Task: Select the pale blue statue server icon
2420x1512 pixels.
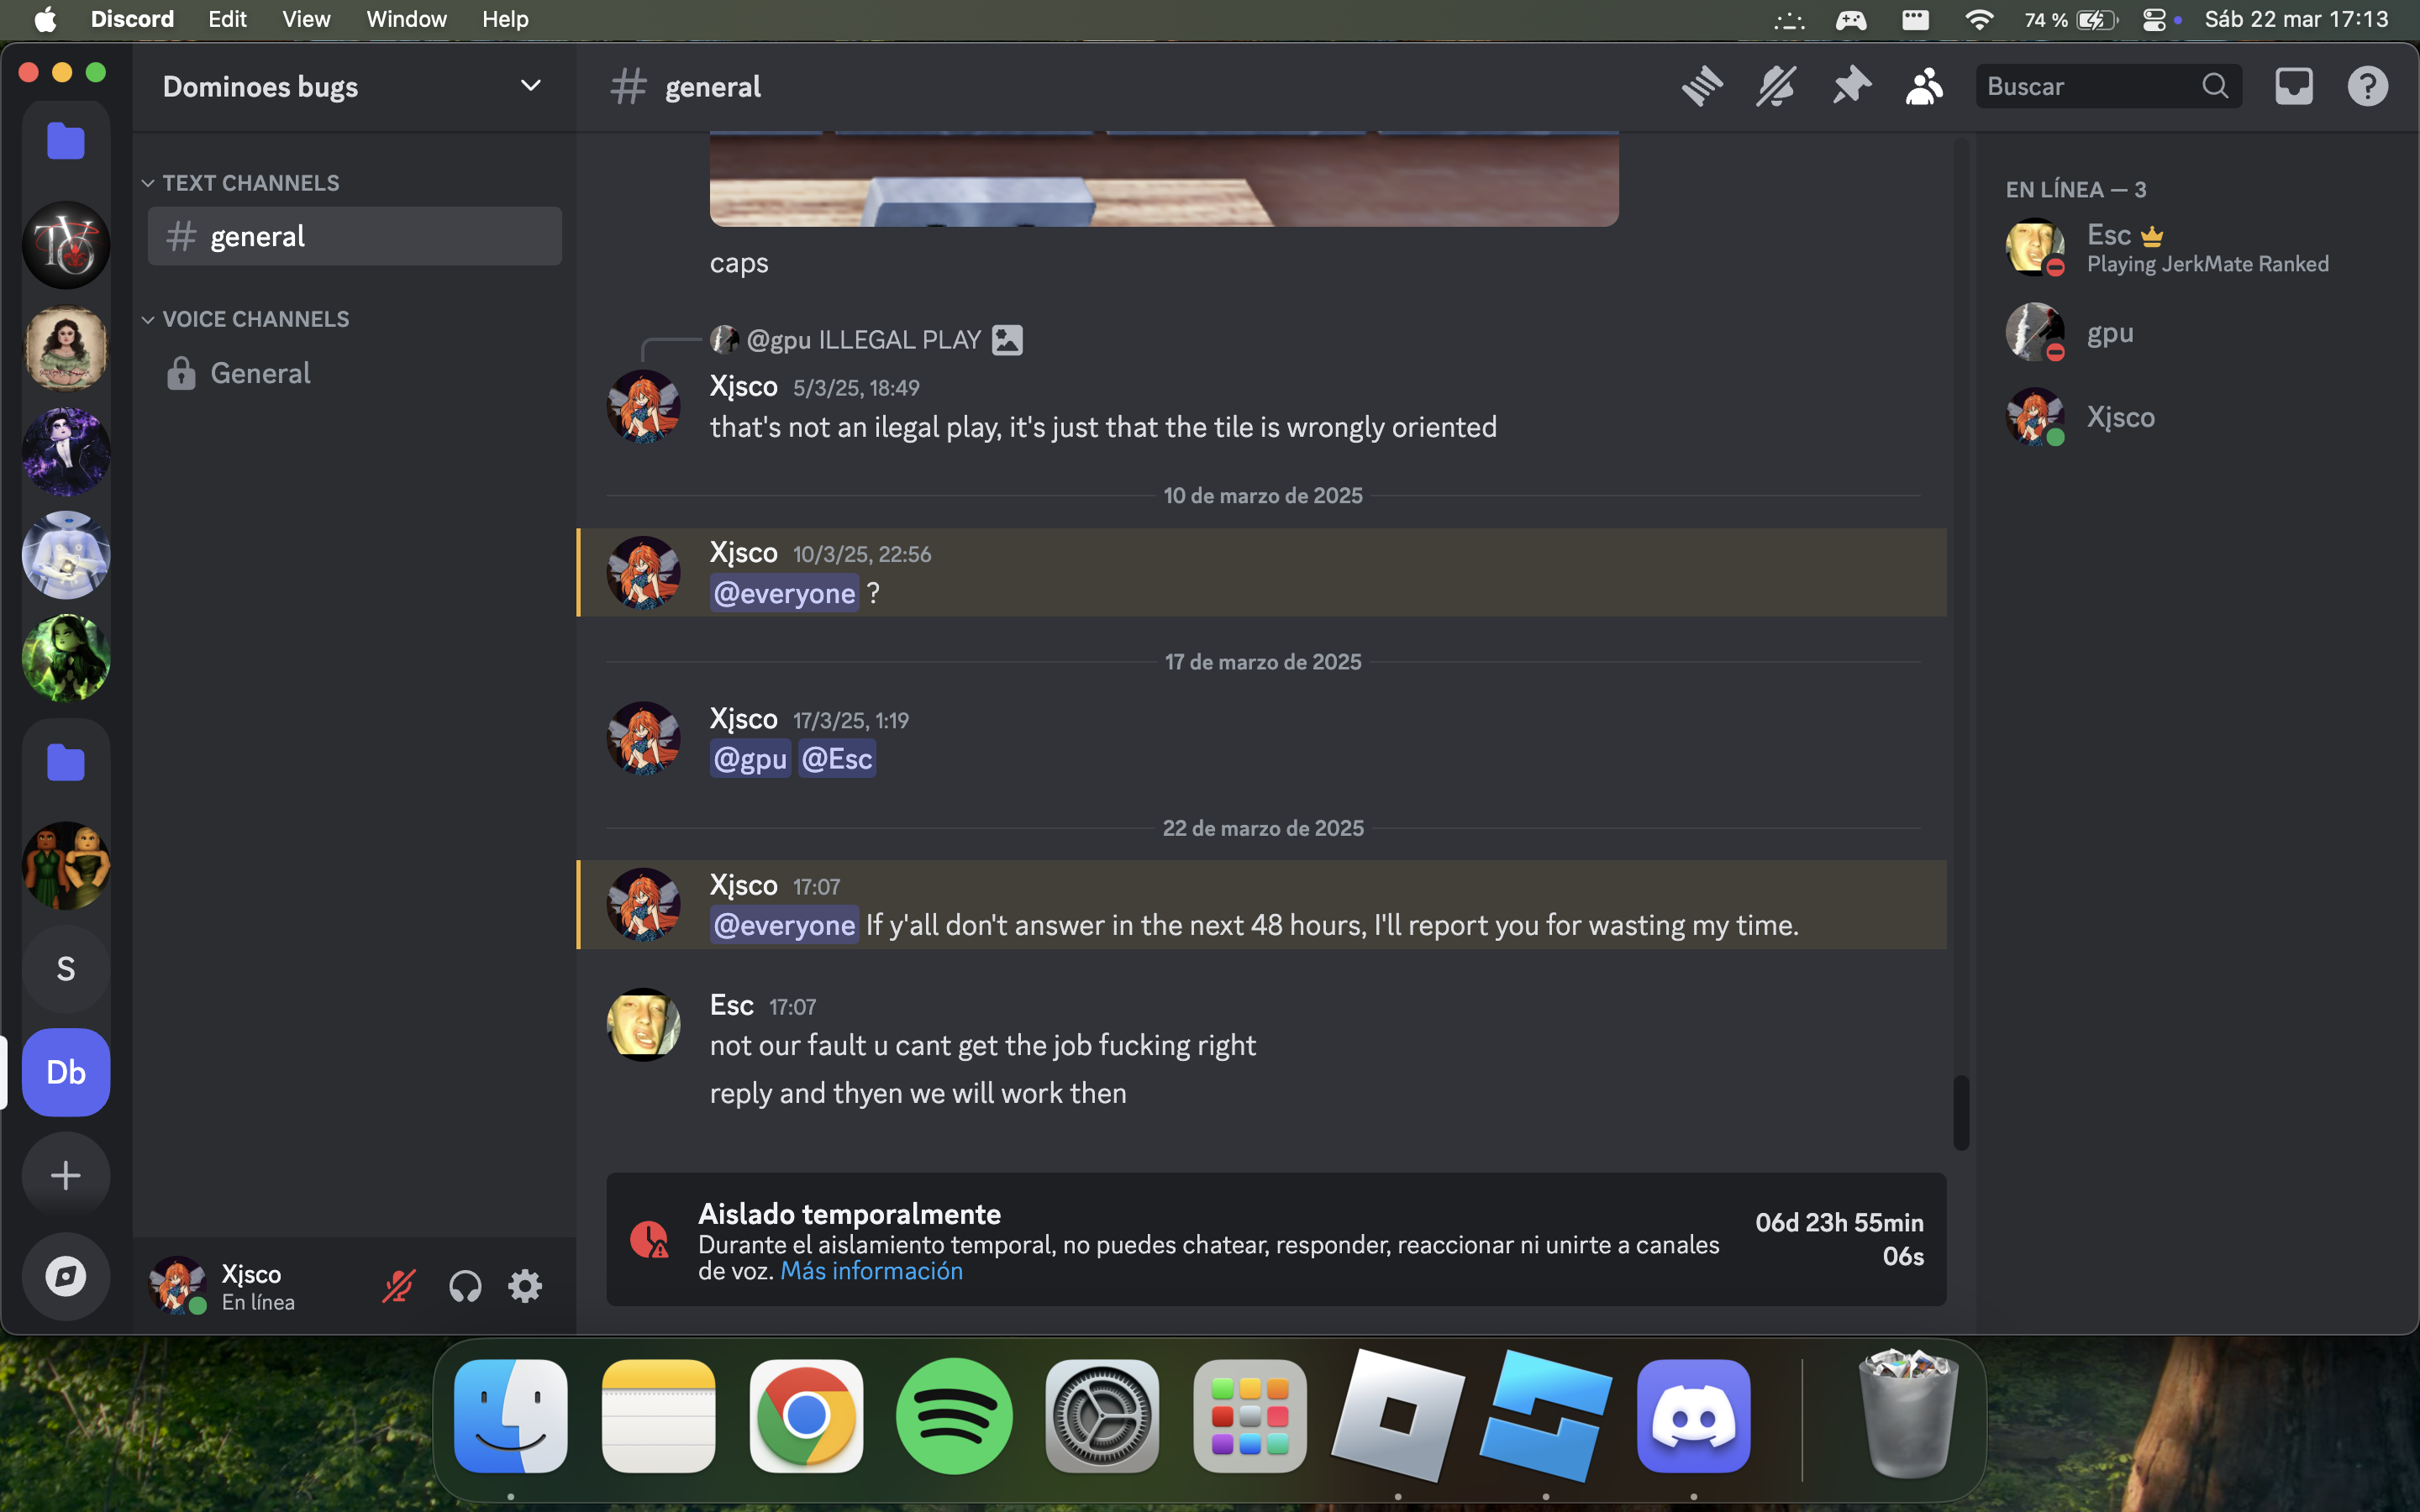Action: (66, 555)
